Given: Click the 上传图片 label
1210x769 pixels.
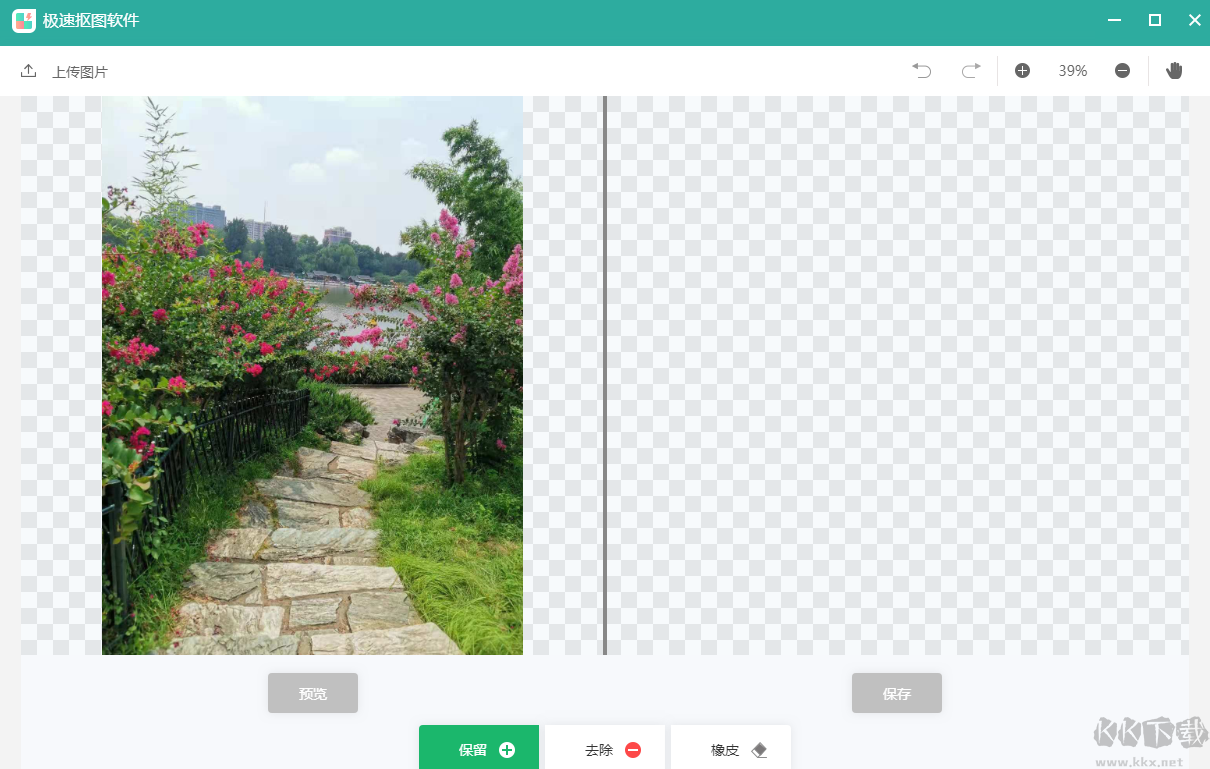Looking at the screenshot, I should point(80,72).
